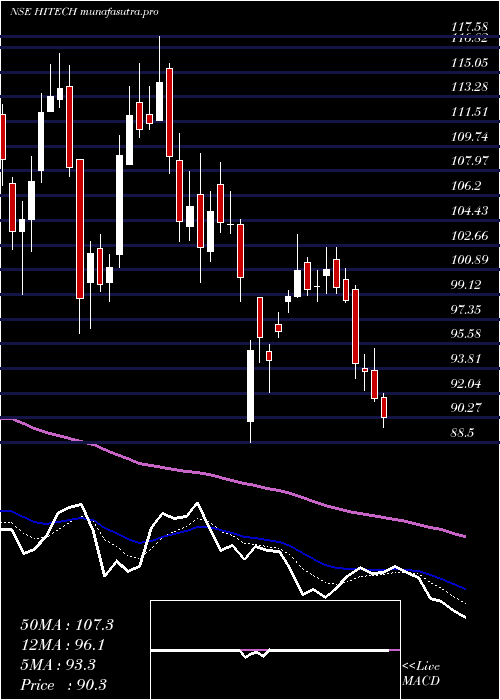Select the 93.81 price axis label
This screenshot has width=500, height=700.
pos(466,358)
